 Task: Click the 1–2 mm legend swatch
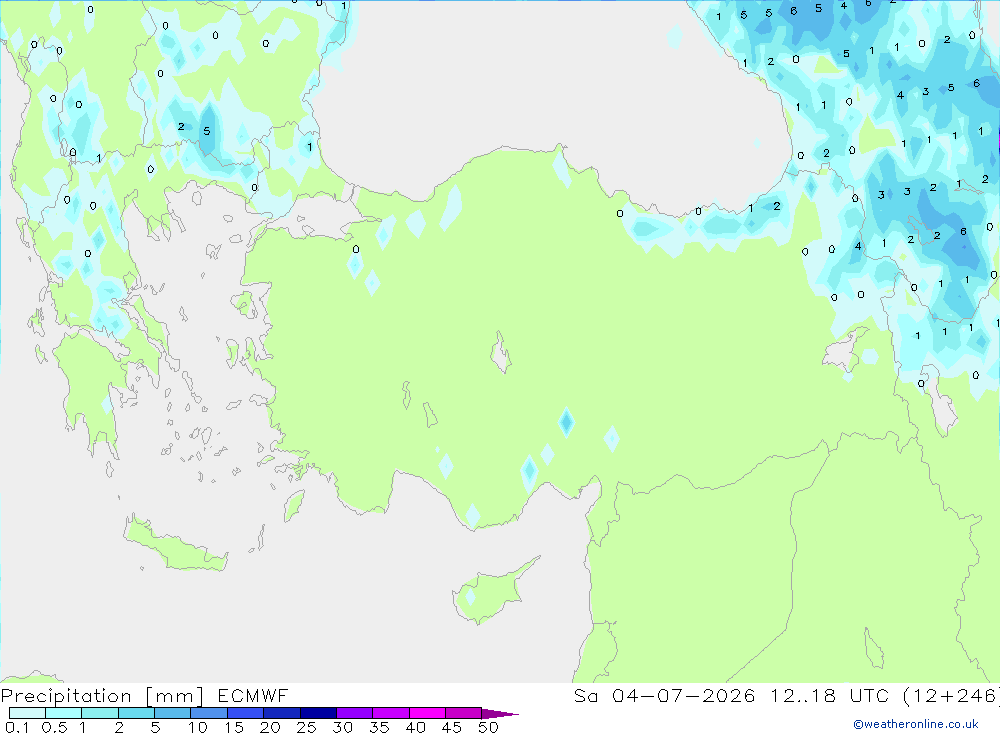pos(99,713)
